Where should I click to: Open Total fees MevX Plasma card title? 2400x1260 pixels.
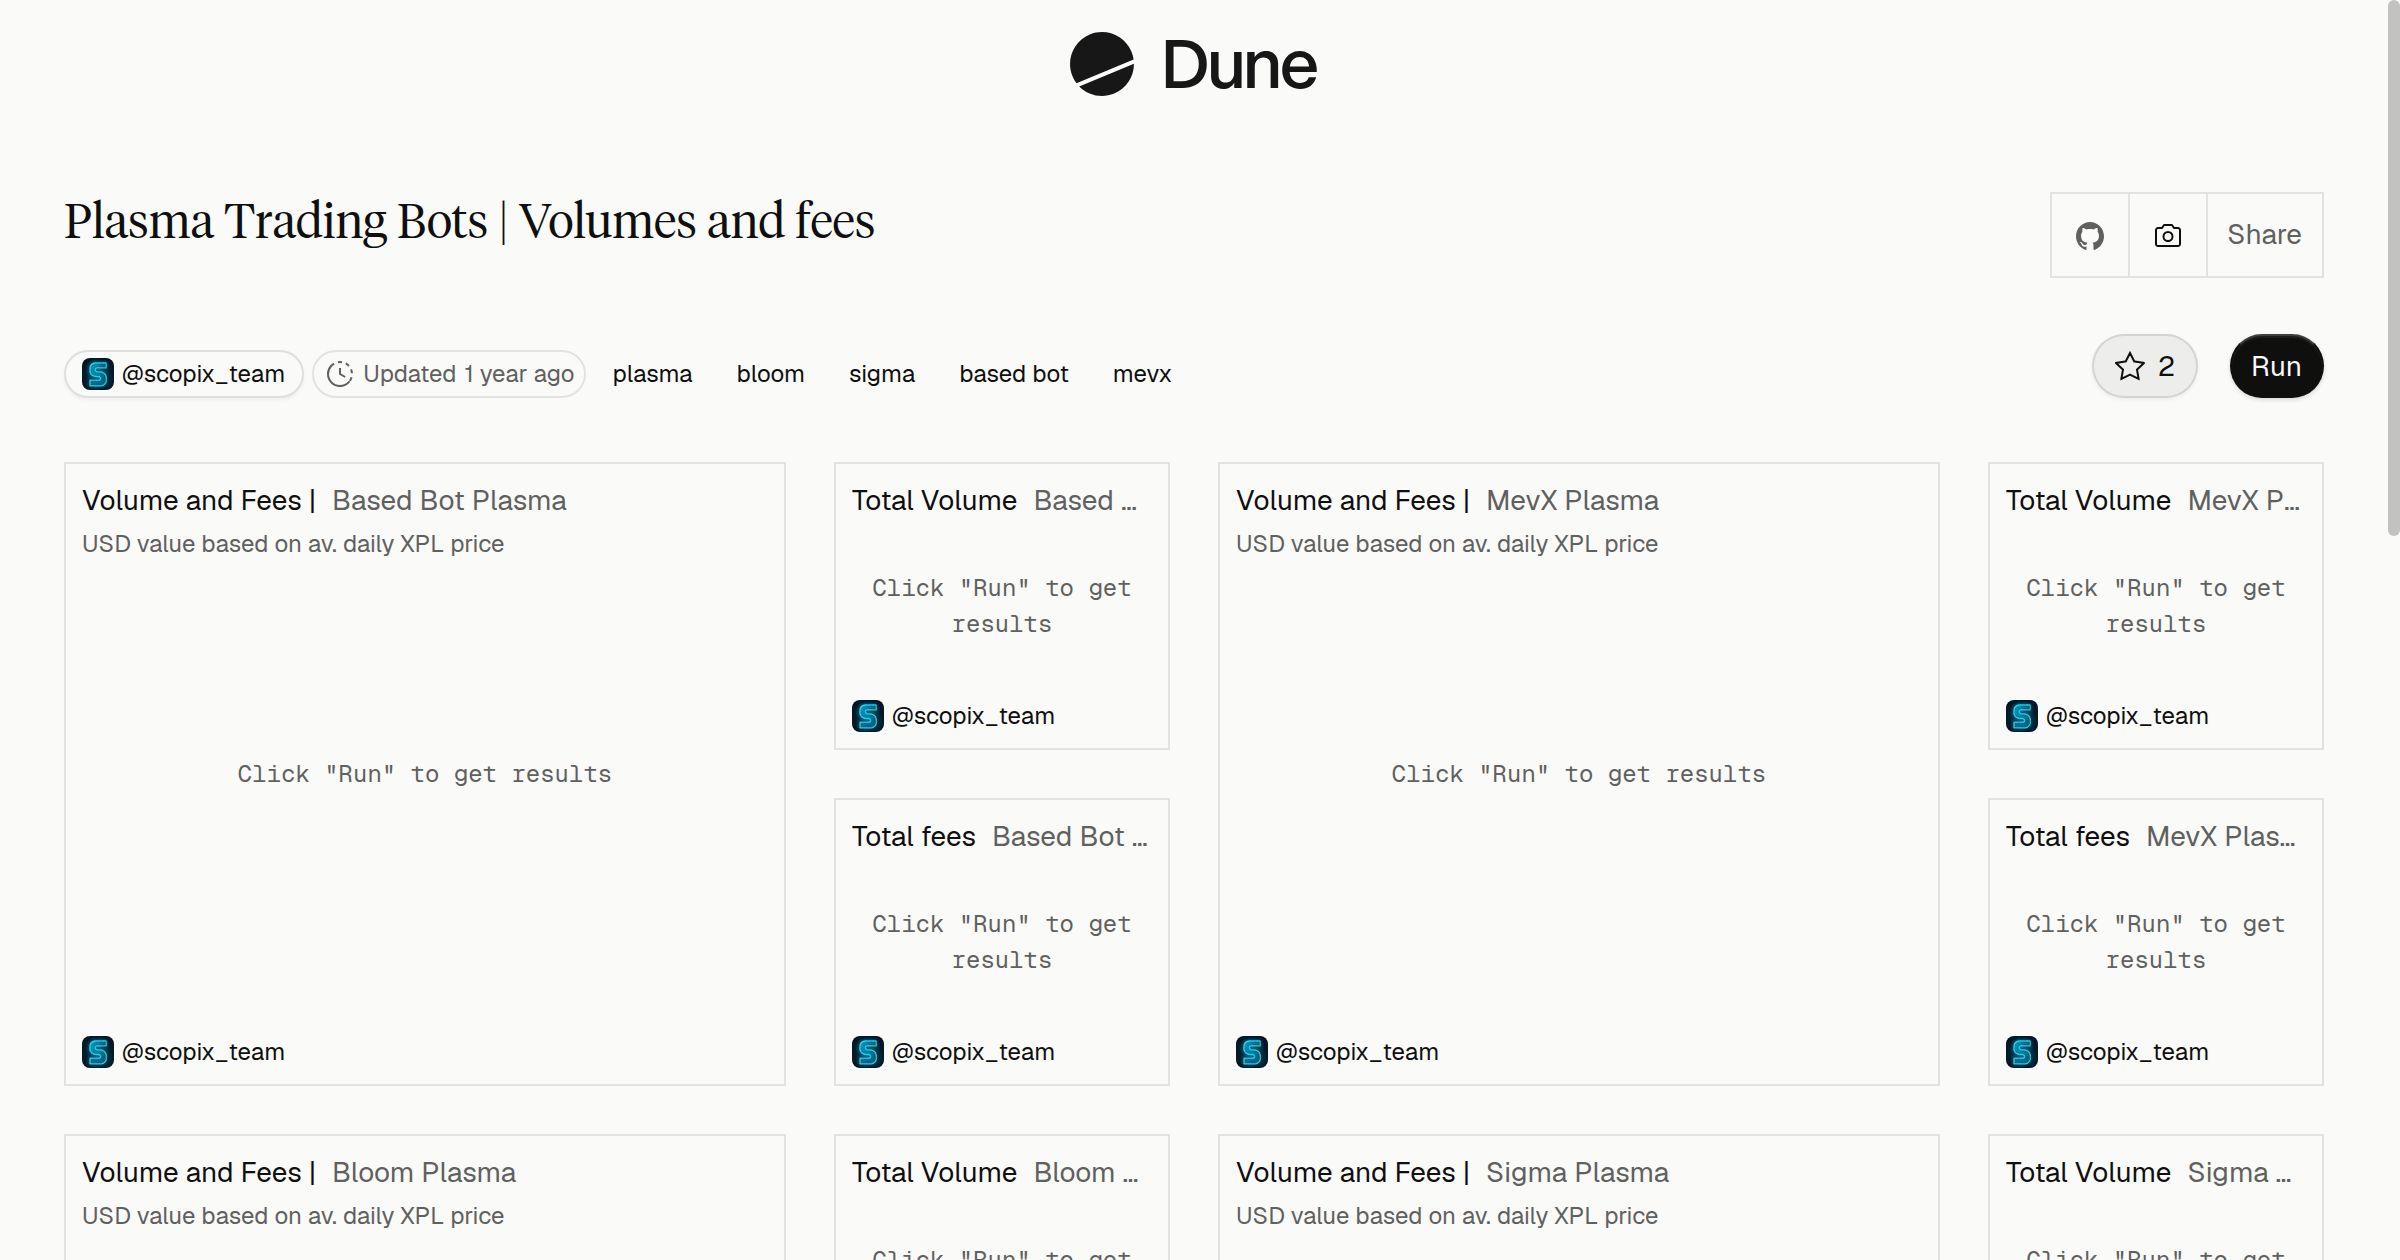[x=2151, y=836]
